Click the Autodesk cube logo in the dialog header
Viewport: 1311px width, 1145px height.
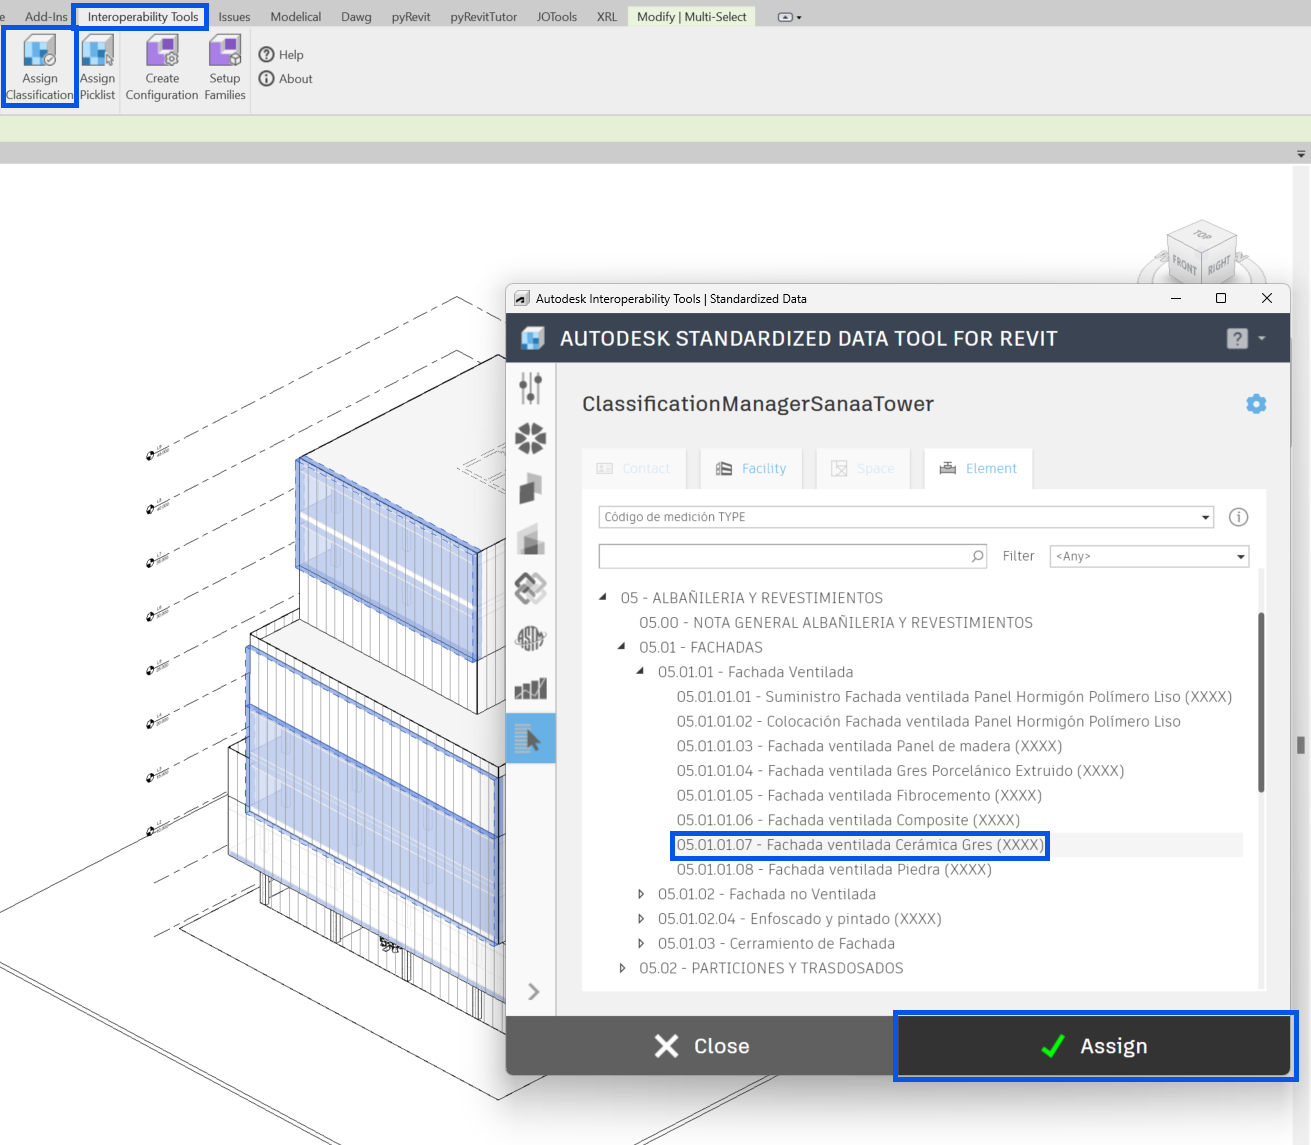533,338
